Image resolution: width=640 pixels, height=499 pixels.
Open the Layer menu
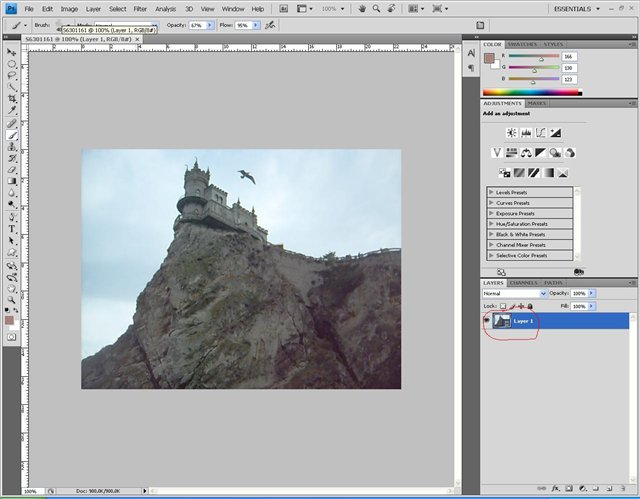pos(93,9)
